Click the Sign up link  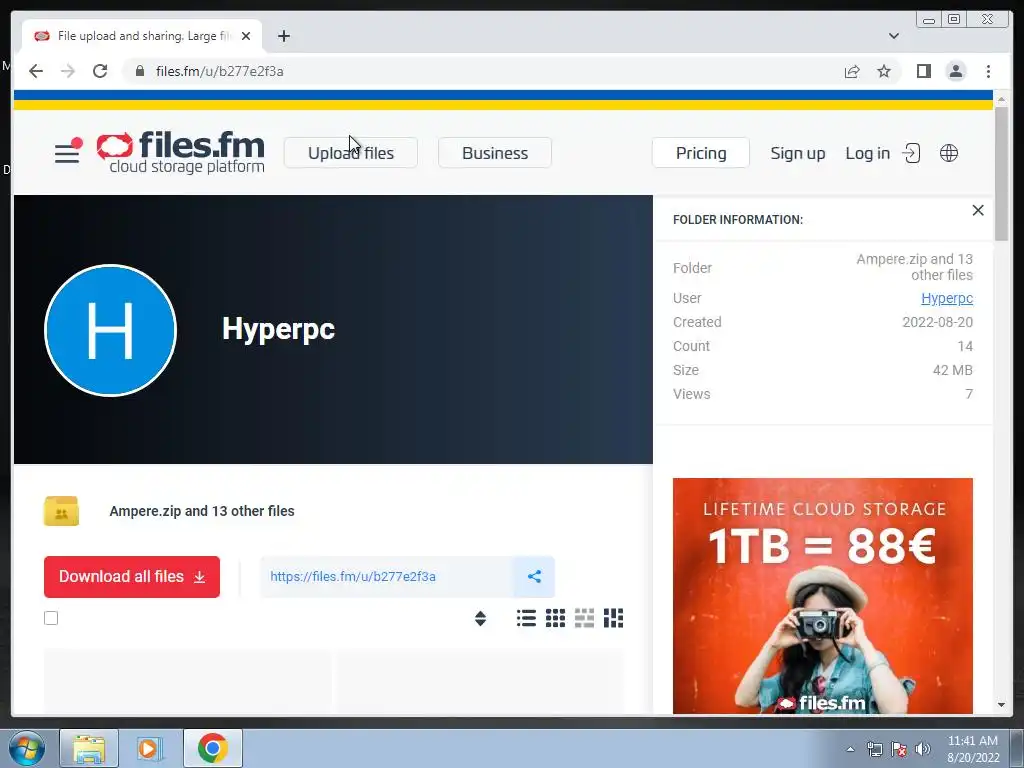797,153
